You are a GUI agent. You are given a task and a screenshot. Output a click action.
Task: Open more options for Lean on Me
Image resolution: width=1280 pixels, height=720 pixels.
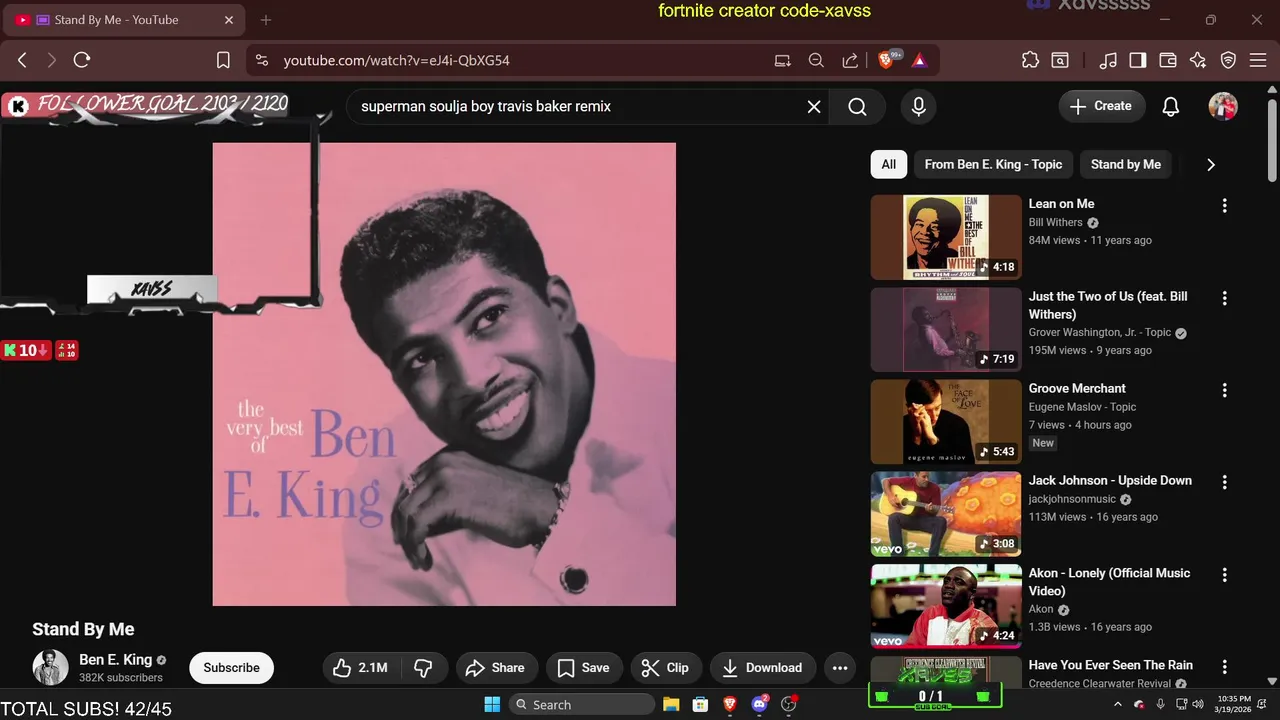pos(1224,205)
